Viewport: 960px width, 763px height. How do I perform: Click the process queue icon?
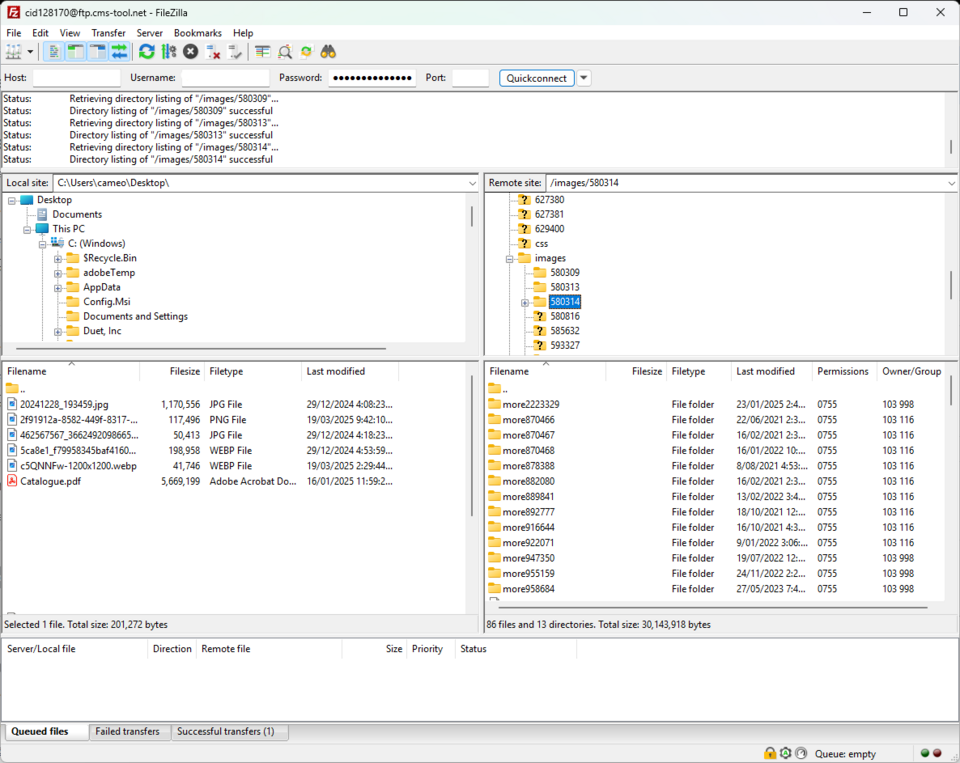pyautogui.click(x=168, y=52)
